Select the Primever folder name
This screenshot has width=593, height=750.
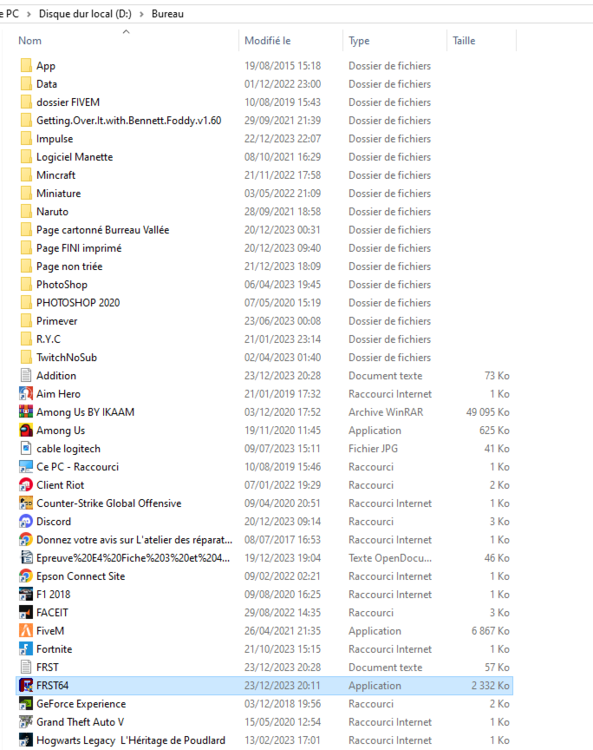tap(56, 321)
